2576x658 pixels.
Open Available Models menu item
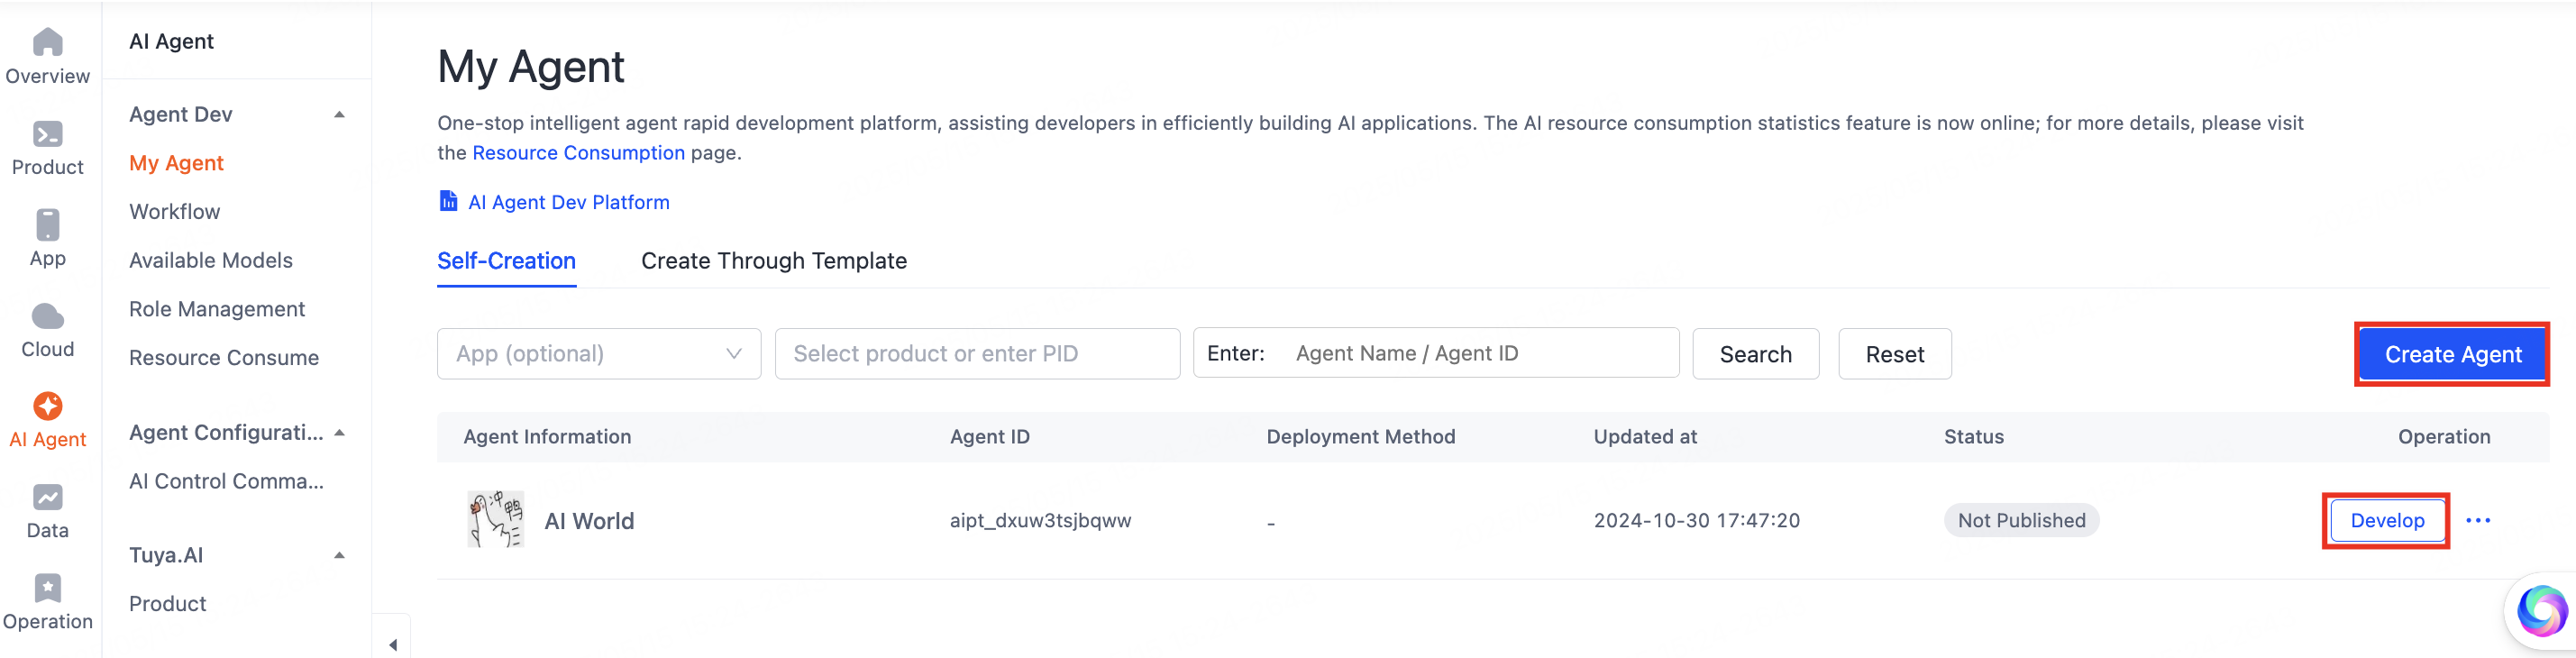(x=211, y=260)
